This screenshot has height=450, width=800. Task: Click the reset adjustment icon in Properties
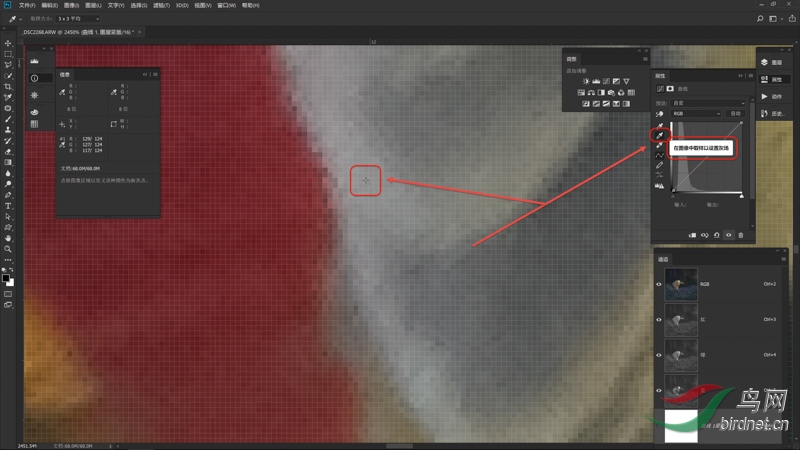pyautogui.click(x=716, y=235)
